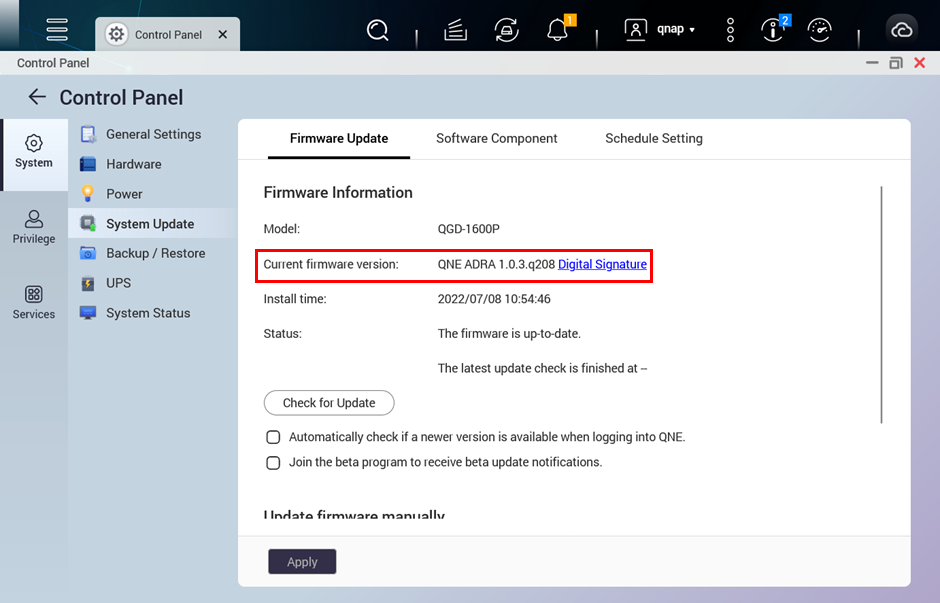The height and width of the screenshot is (603, 940).
Task: Open background tasks stack icon
Action: [456, 29]
